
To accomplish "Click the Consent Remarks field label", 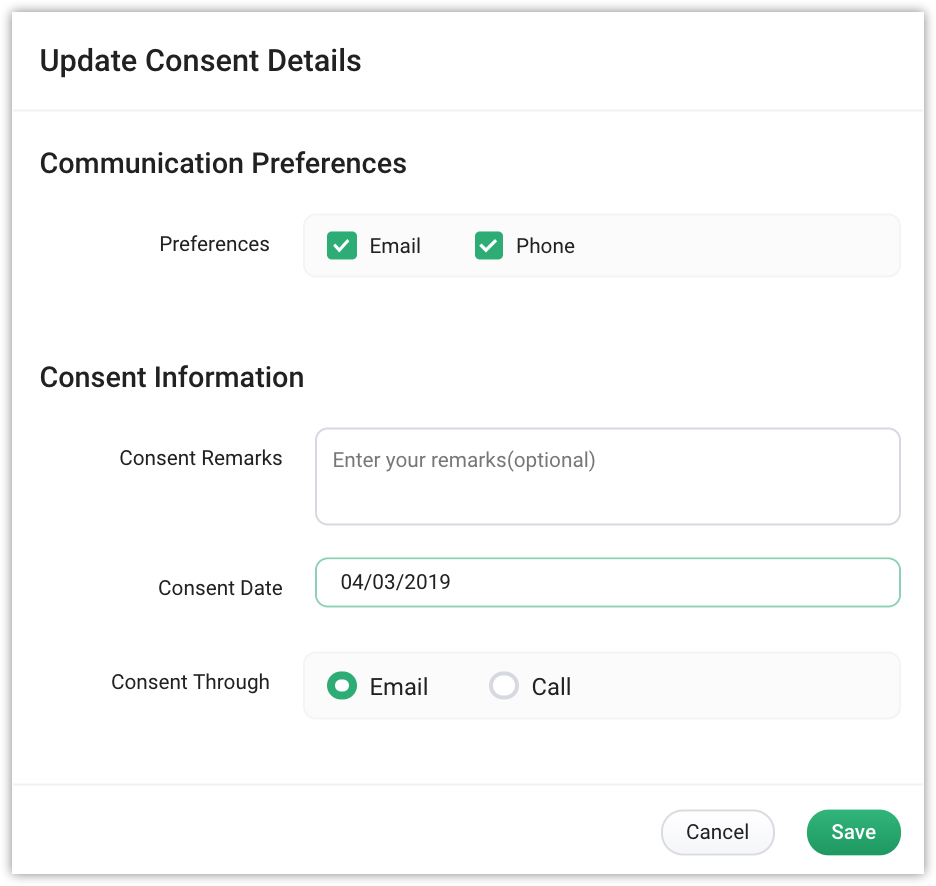I will tap(201, 458).
